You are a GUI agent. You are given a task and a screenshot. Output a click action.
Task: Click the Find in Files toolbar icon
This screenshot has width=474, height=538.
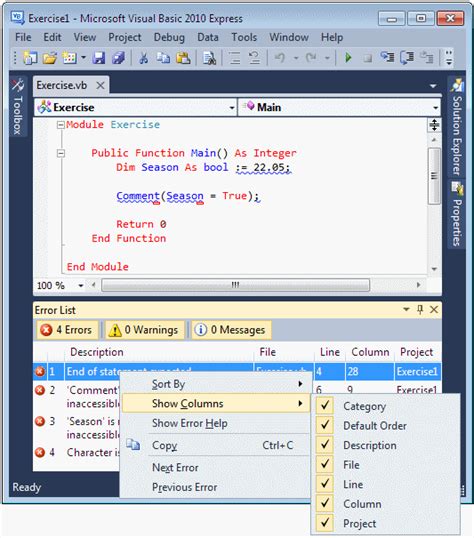pyautogui.click(x=209, y=58)
